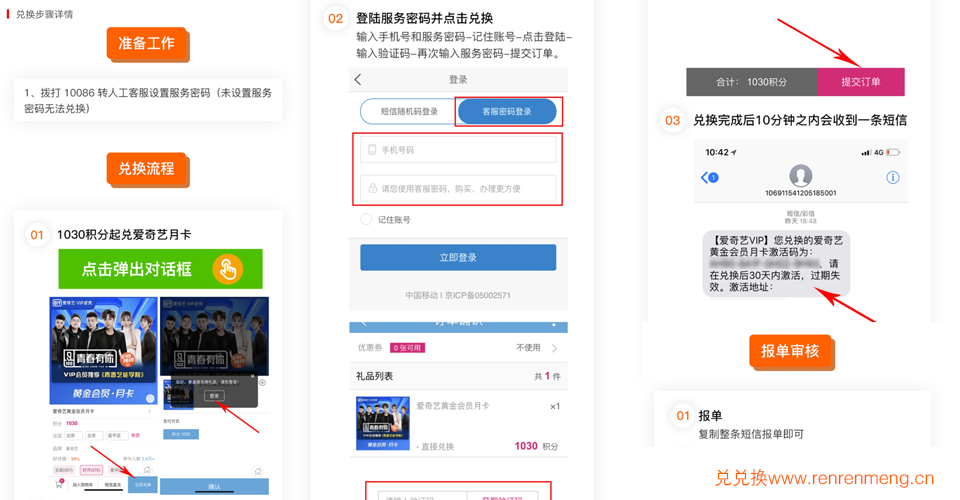The image size is (960, 500).
Task: Click 兑换完成后10分钟之内会收到一条短信 title
Action: click(x=800, y=120)
